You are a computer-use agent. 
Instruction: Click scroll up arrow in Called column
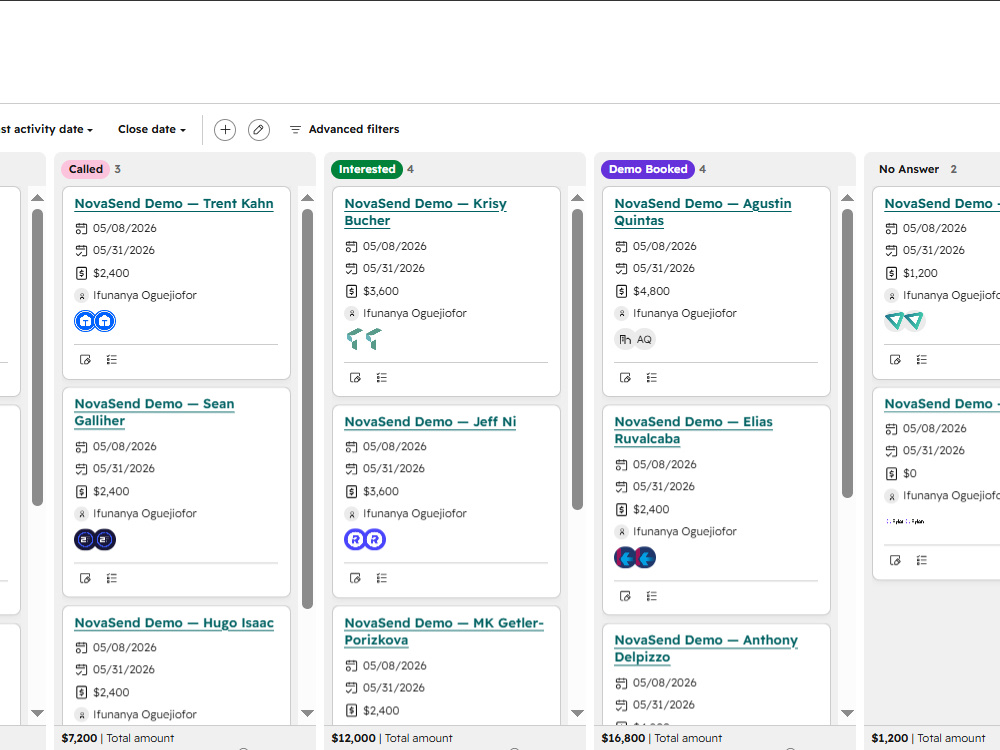pos(307,198)
